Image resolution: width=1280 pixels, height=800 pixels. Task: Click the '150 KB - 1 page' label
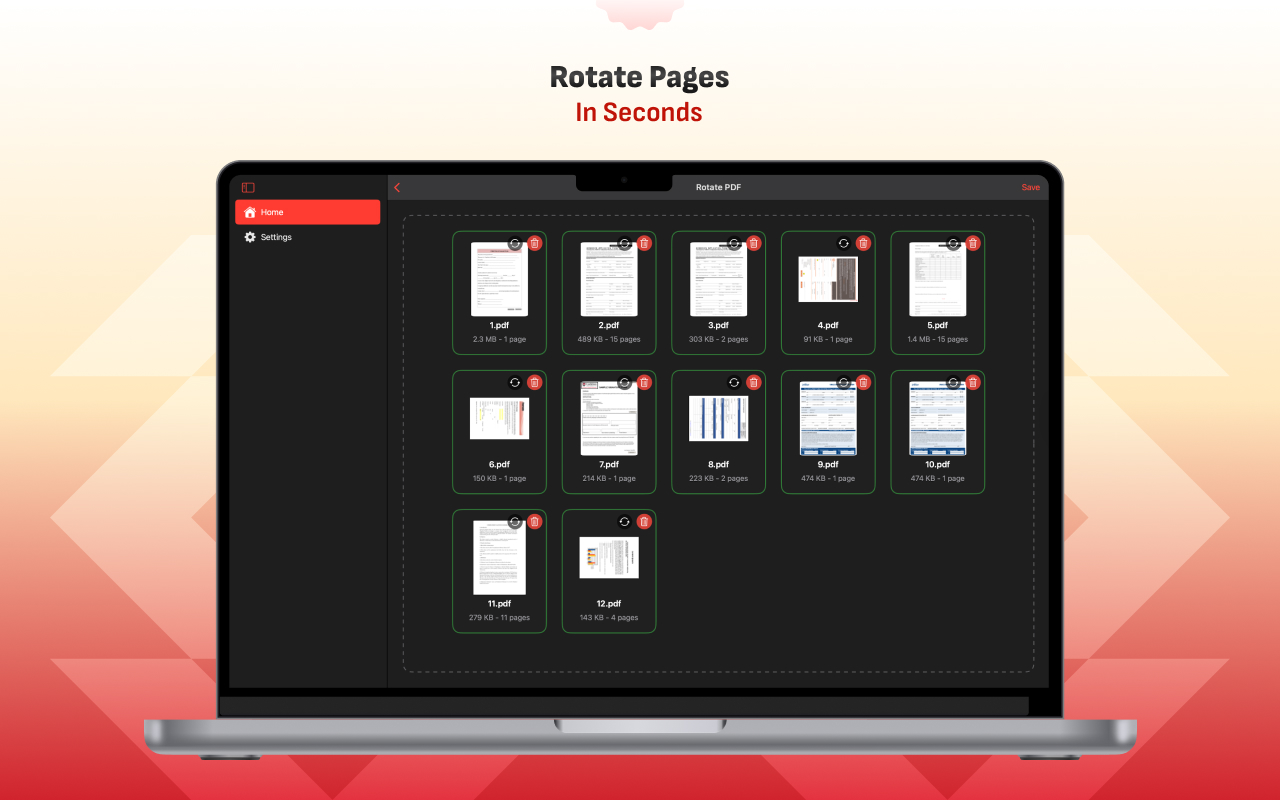click(x=499, y=479)
